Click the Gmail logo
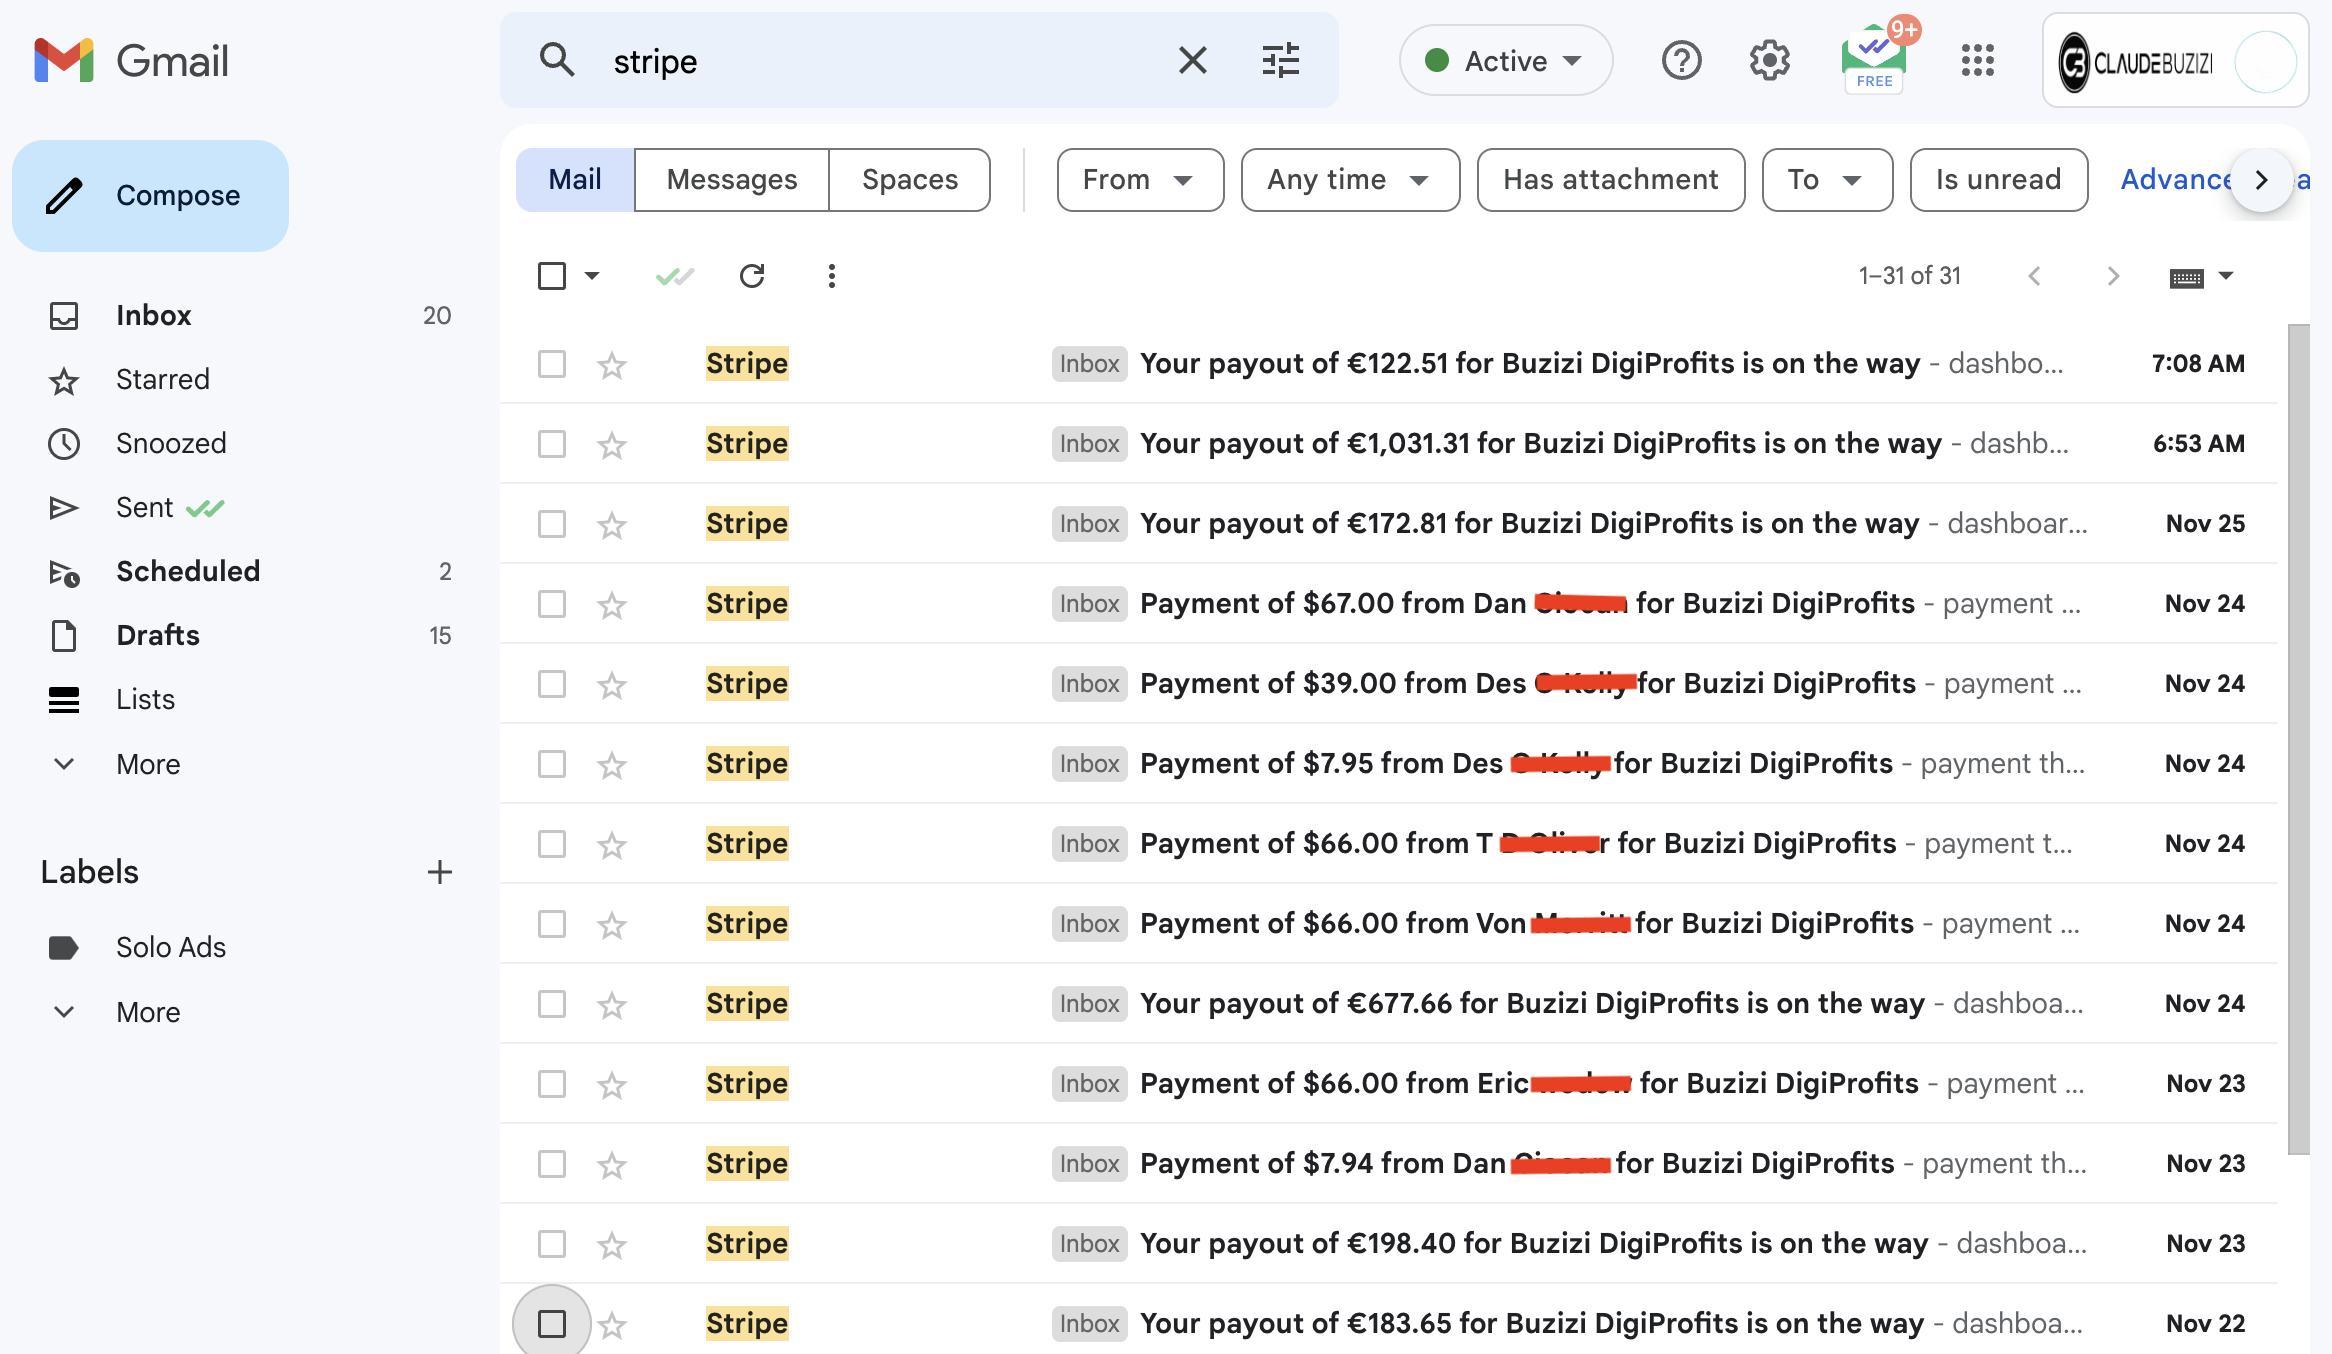This screenshot has width=2332, height=1354. click(131, 61)
